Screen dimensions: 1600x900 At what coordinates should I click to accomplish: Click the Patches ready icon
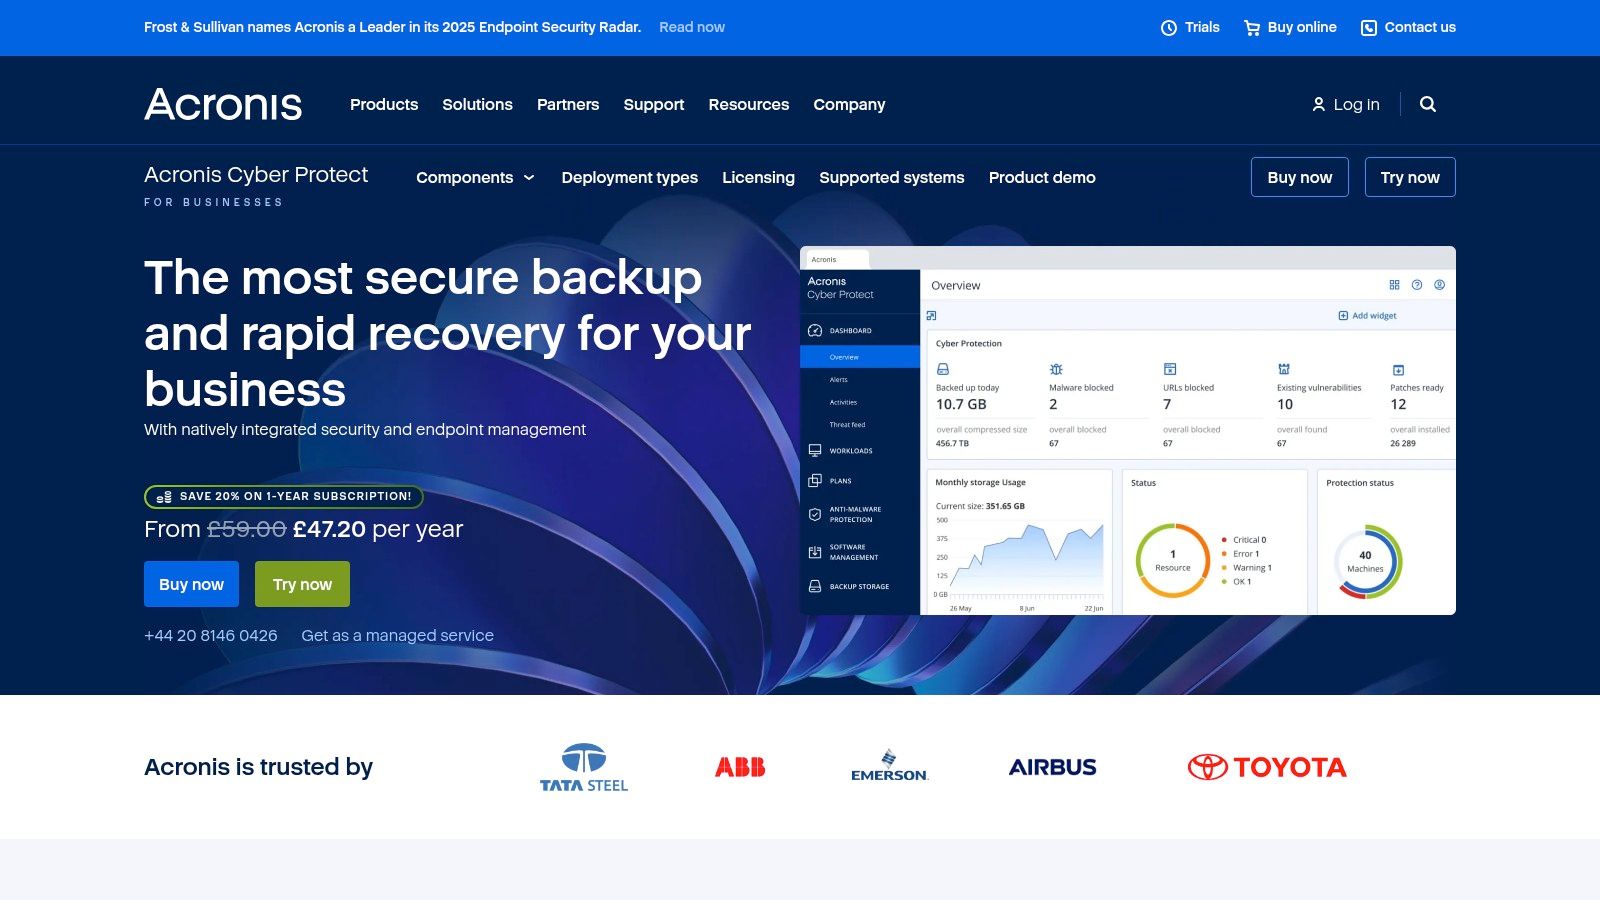click(x=1398, y=370)
